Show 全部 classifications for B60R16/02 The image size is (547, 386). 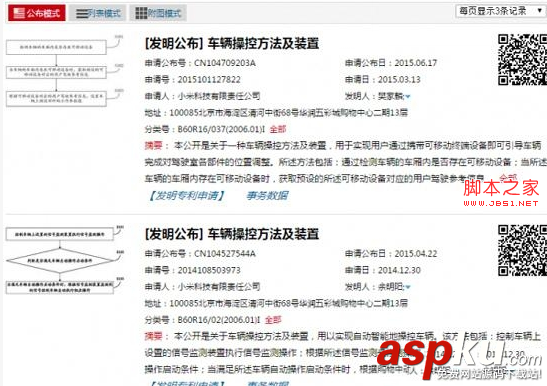click(x=273, y=320)
